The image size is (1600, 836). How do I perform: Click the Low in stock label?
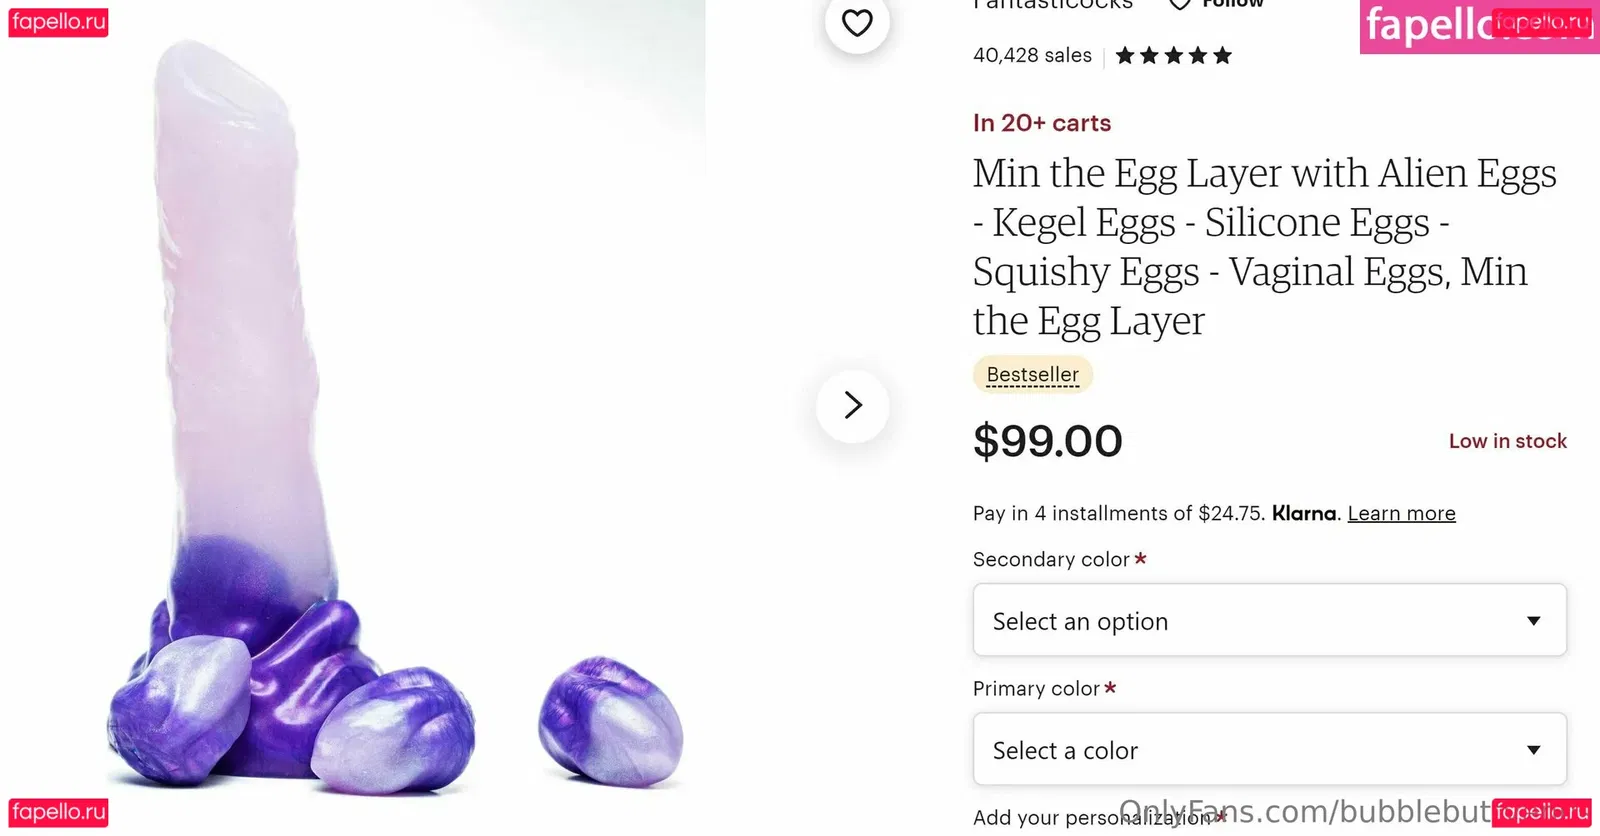pos(1507,441)
